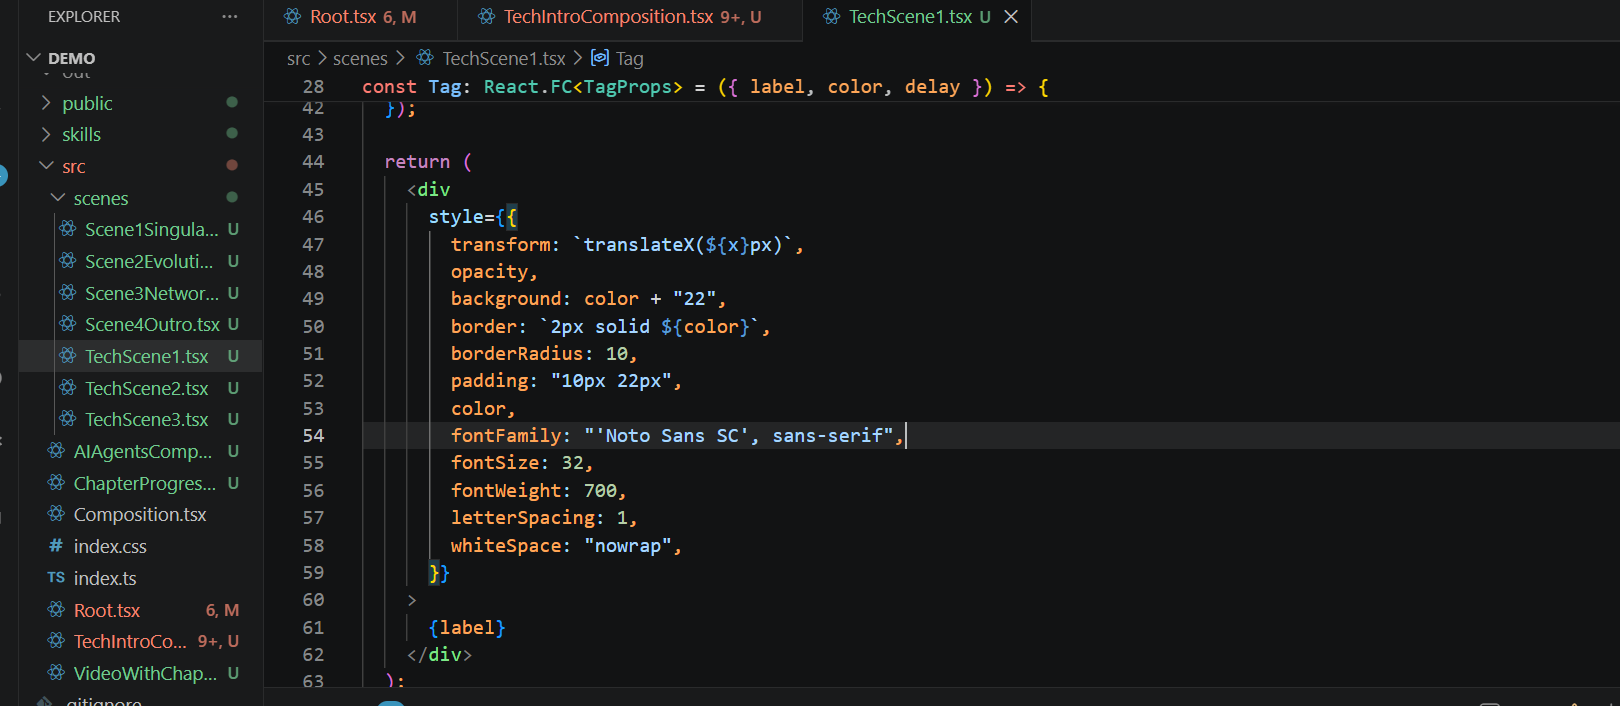Viewport: 1620px width, 706px height.
Task: Click the EXPLORER panel title
Action: pyautogui.click(x=84, y=17)
